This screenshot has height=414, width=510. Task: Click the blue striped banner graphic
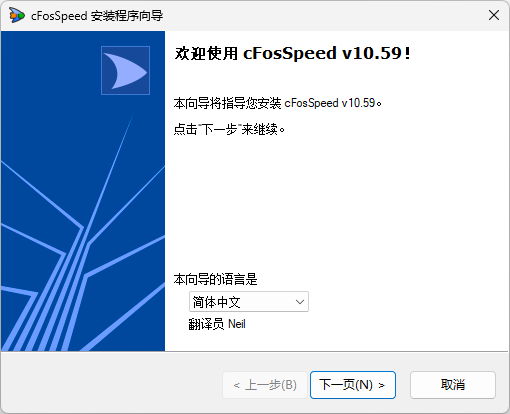click(x=83, y=191)
